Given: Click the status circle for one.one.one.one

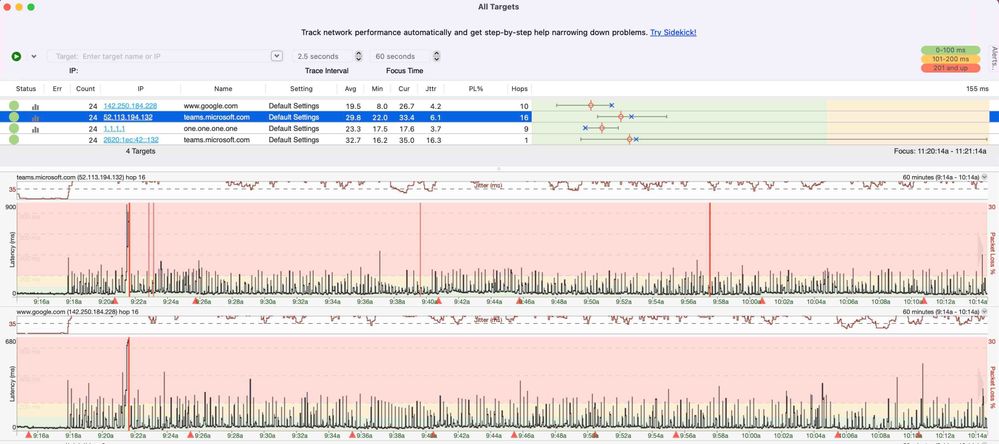Looking at the screenshot, I should click(14, 129).
